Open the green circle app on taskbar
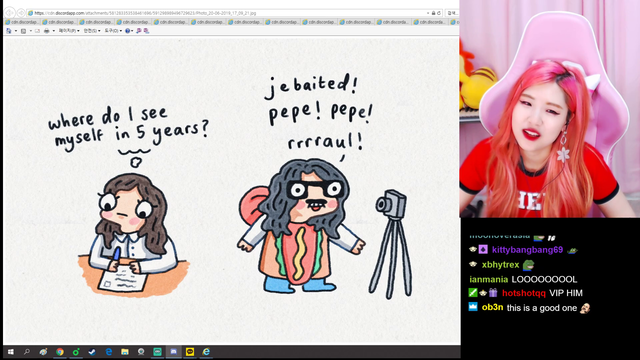The height and width of the screenshot is (360, 640). click(76, 351)
